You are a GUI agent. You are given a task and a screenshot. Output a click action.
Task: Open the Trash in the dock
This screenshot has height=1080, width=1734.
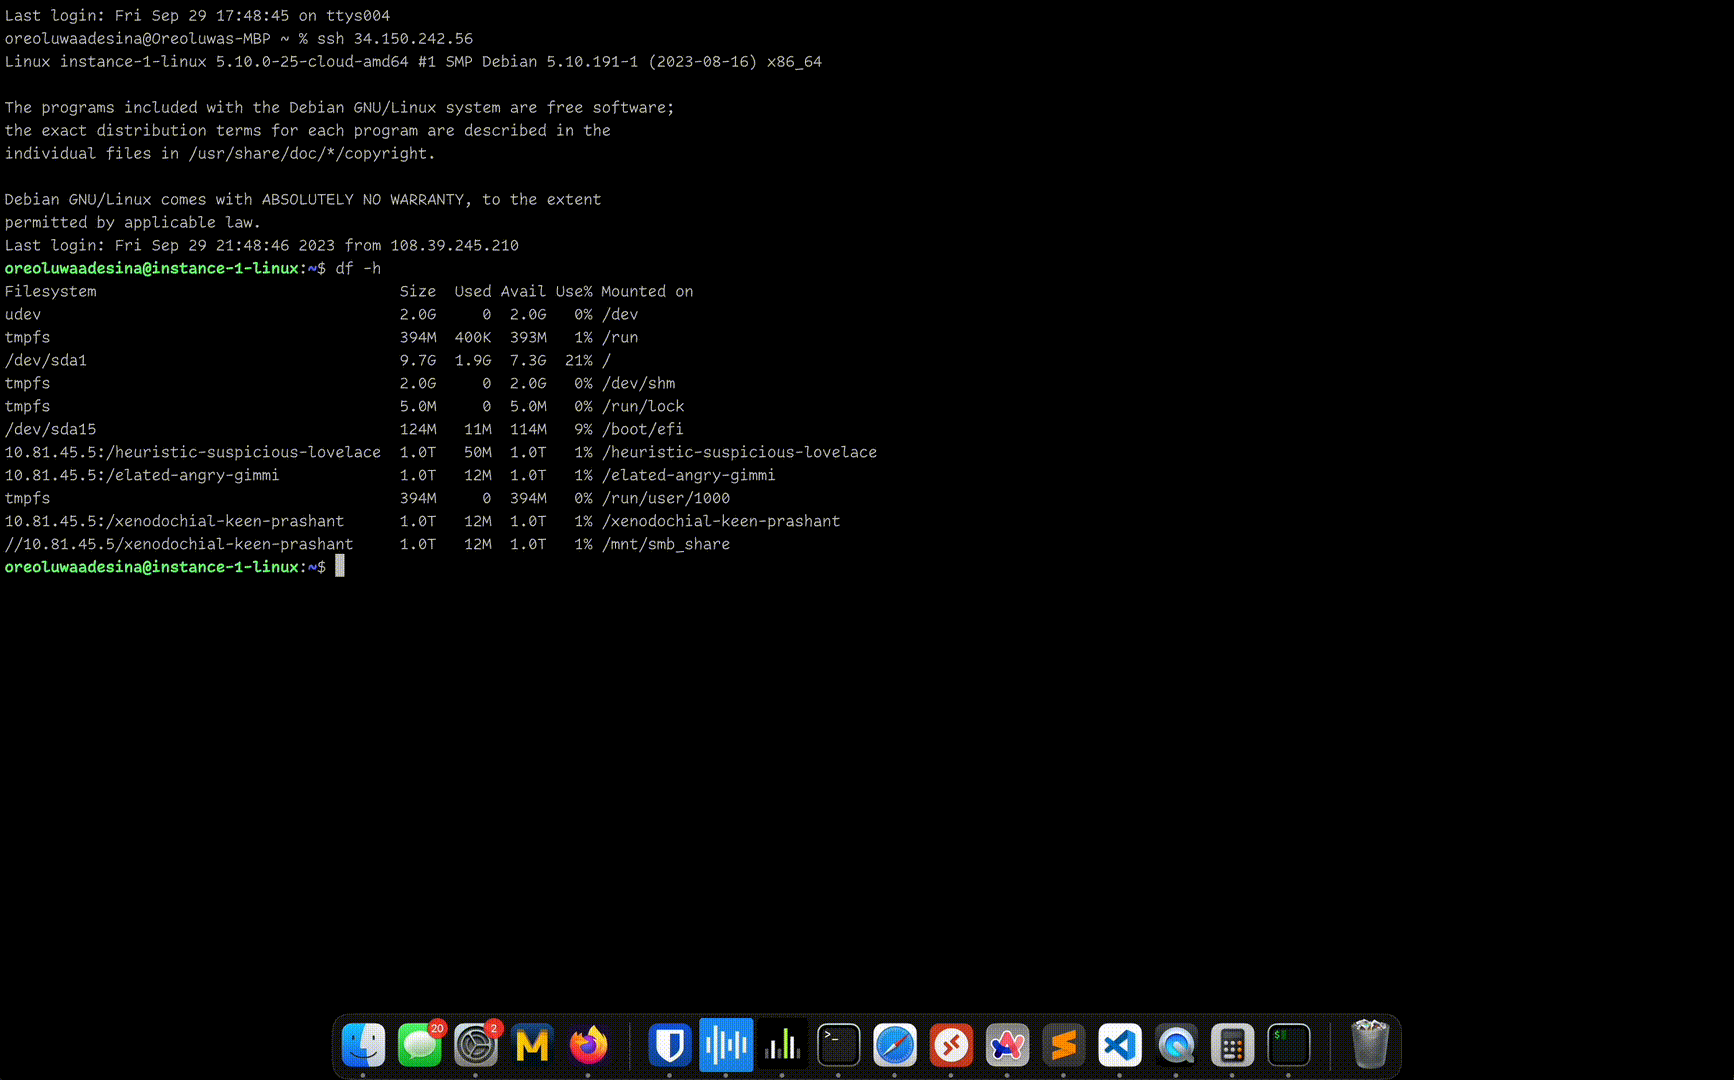(x=1369, y=1046)
